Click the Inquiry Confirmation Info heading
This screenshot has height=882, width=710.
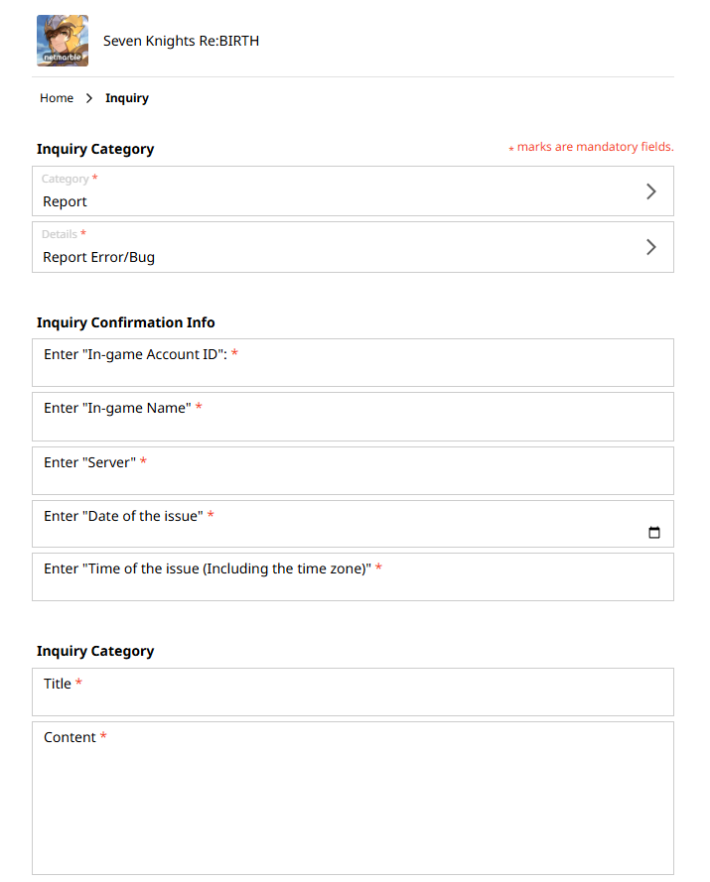click(x=126, y=323)
